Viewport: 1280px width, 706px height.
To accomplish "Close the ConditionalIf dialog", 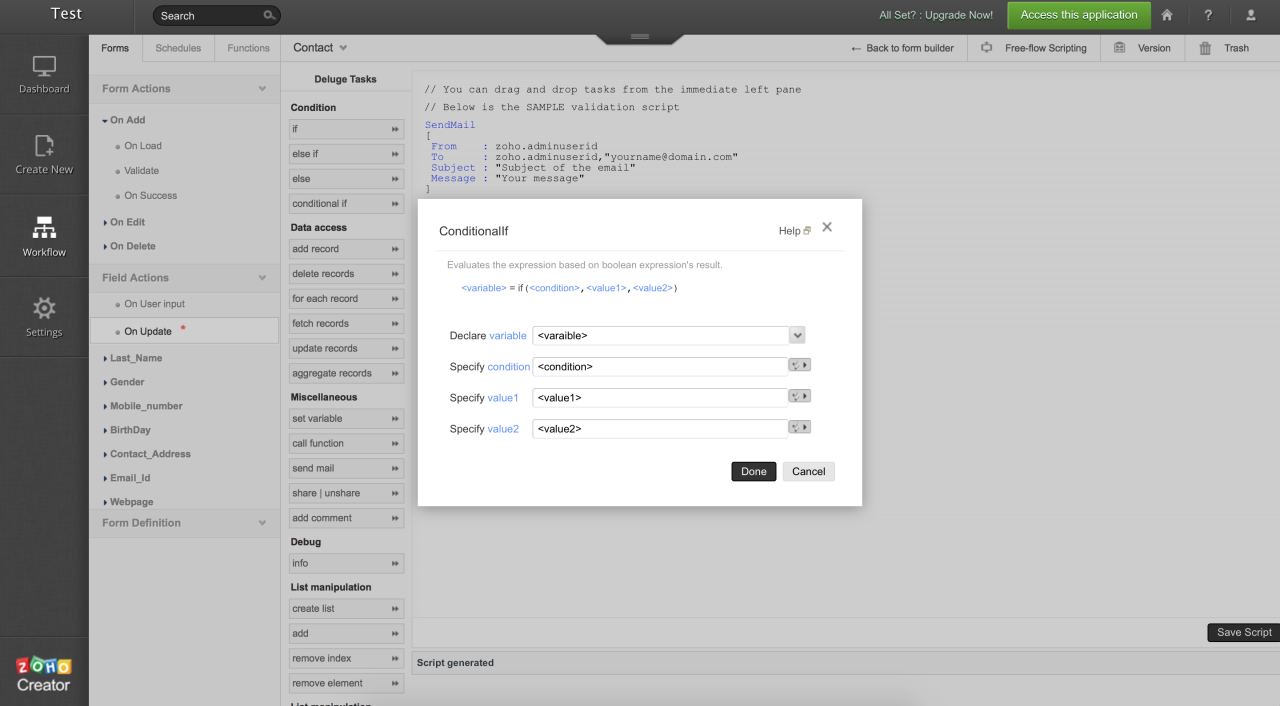I will pos(827,227).
